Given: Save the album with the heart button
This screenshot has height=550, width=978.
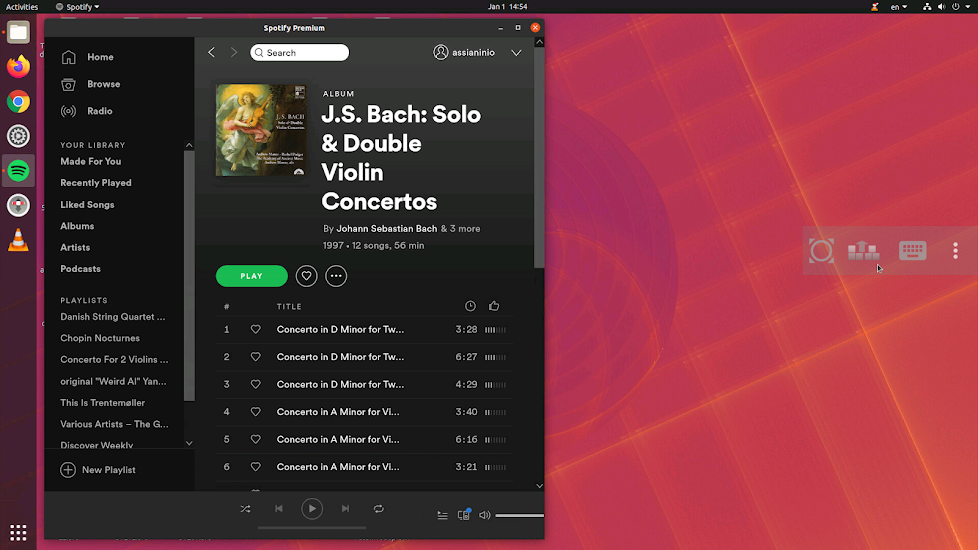Looking at the screenshot, I should pyautogui.click(x=306, y=276).
